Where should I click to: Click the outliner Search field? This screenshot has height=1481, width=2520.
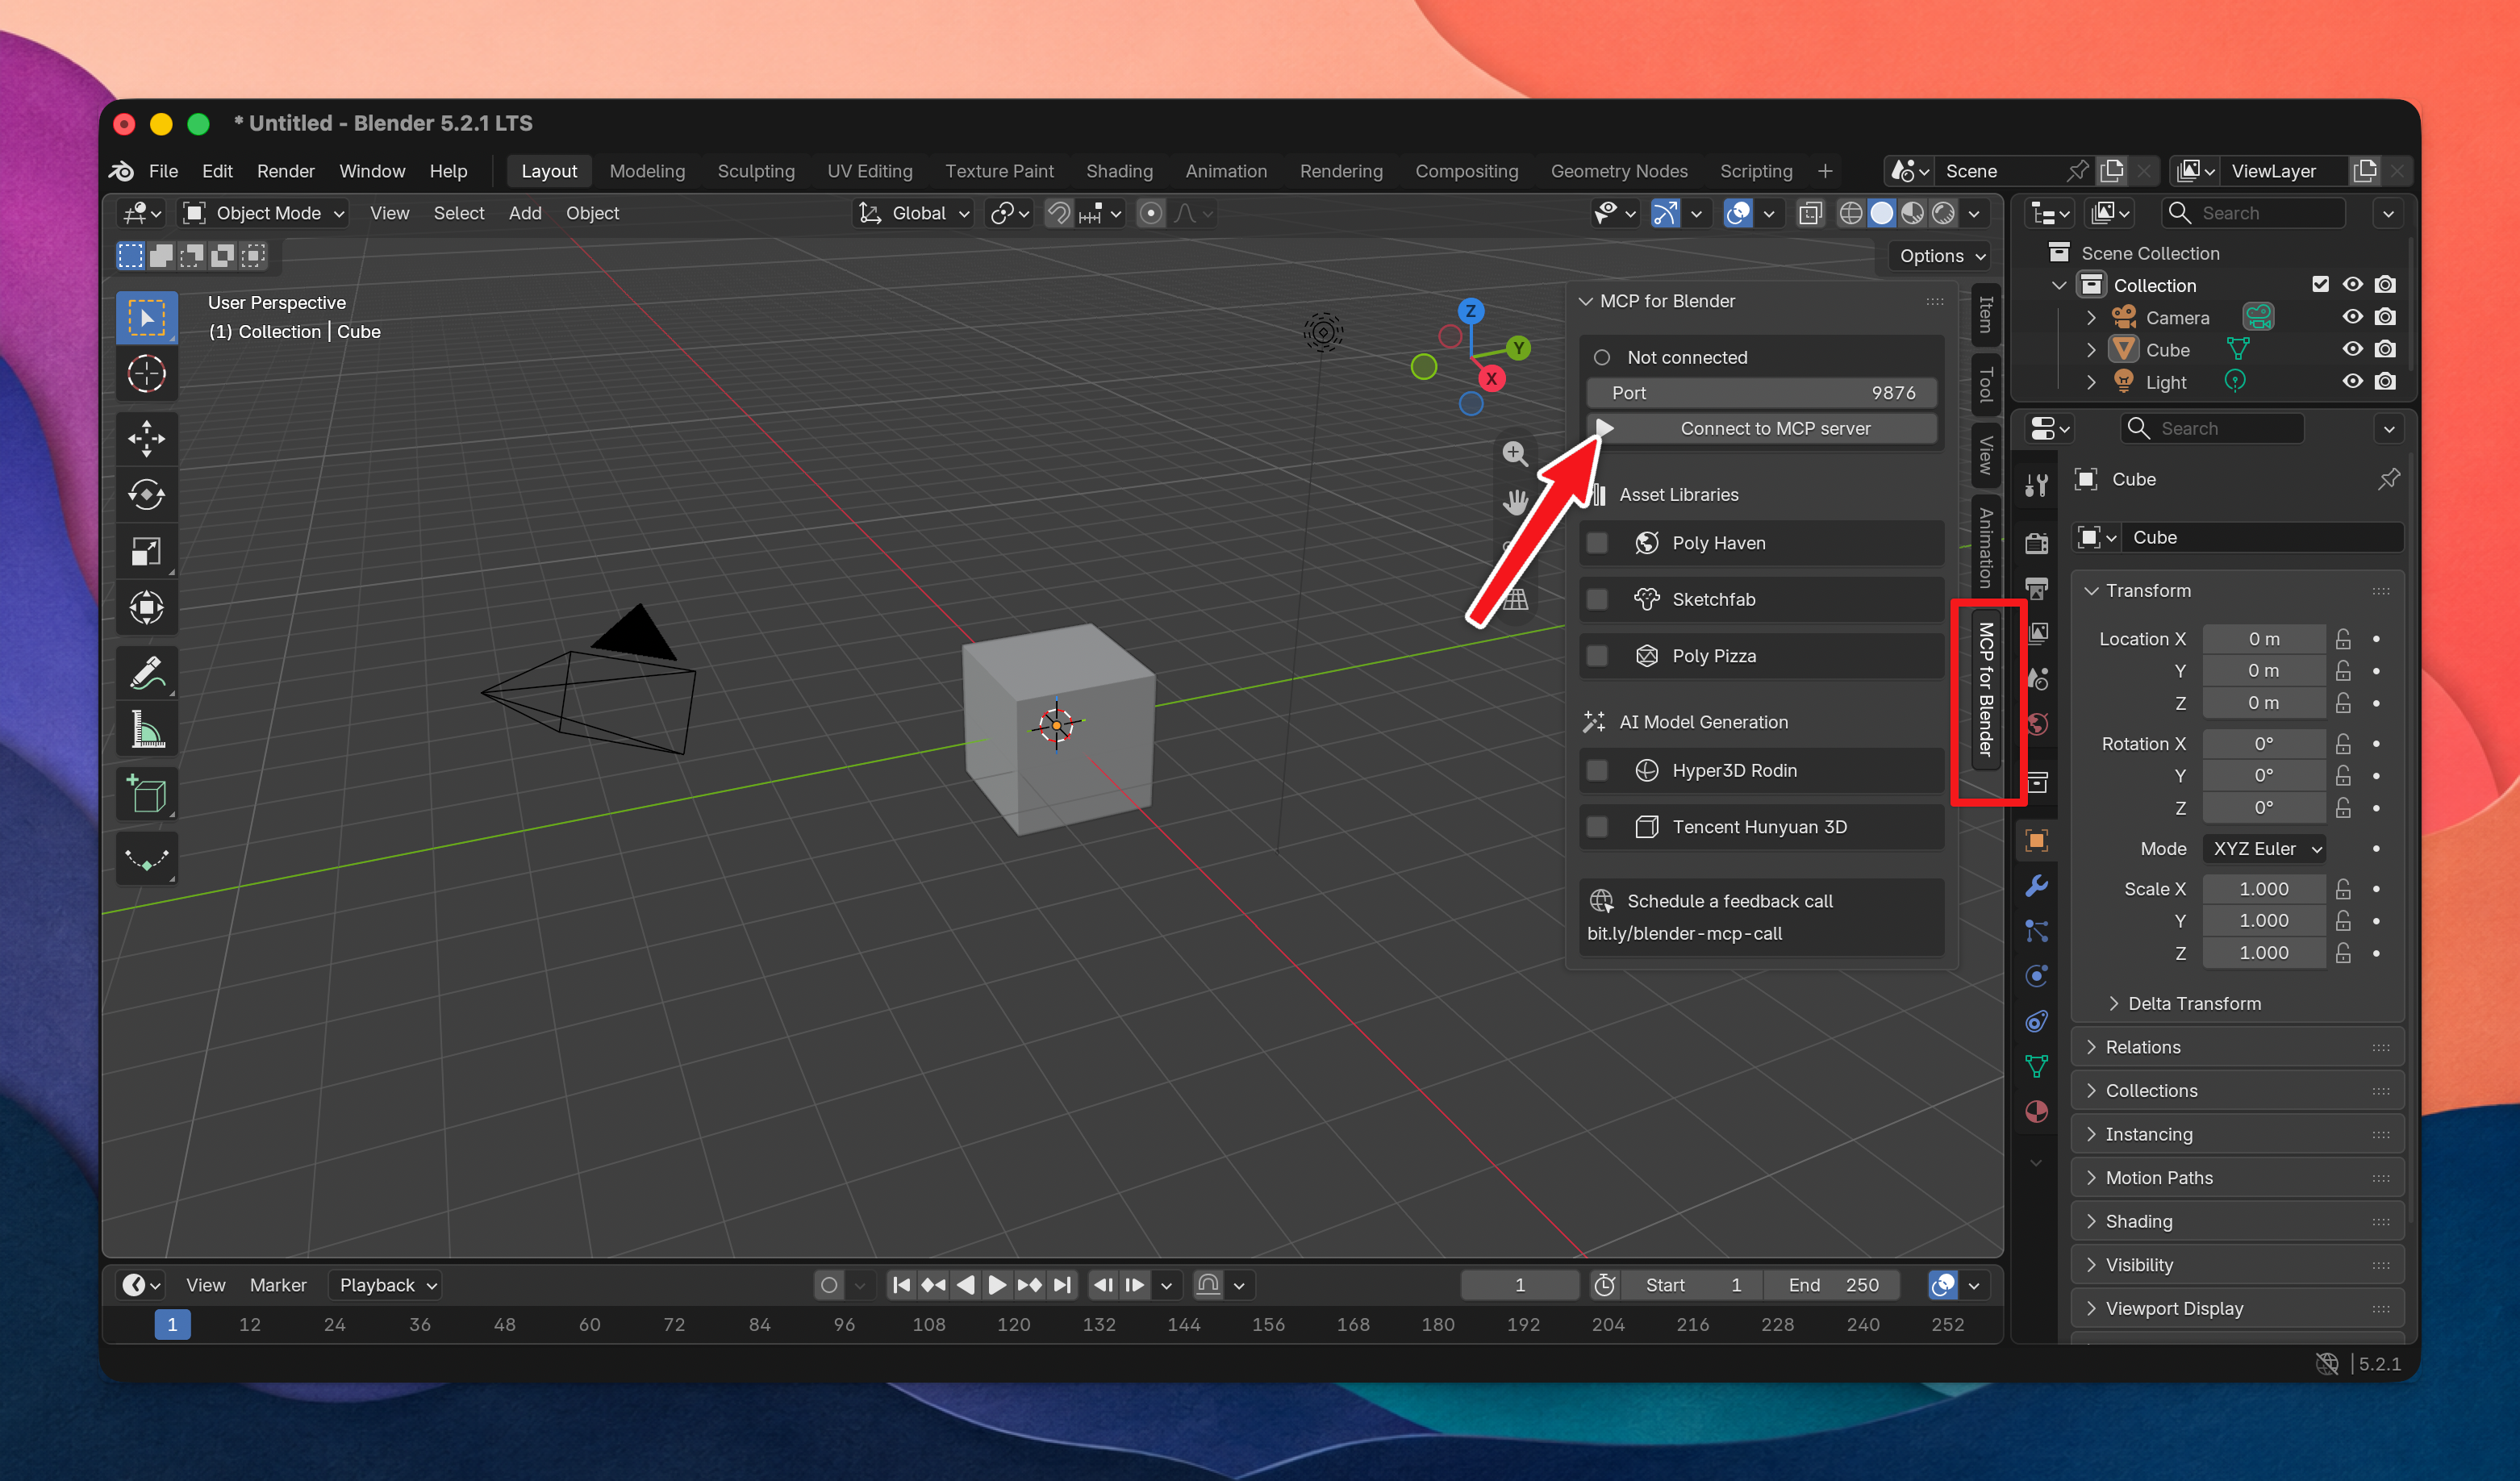(x=2255, y=213)
